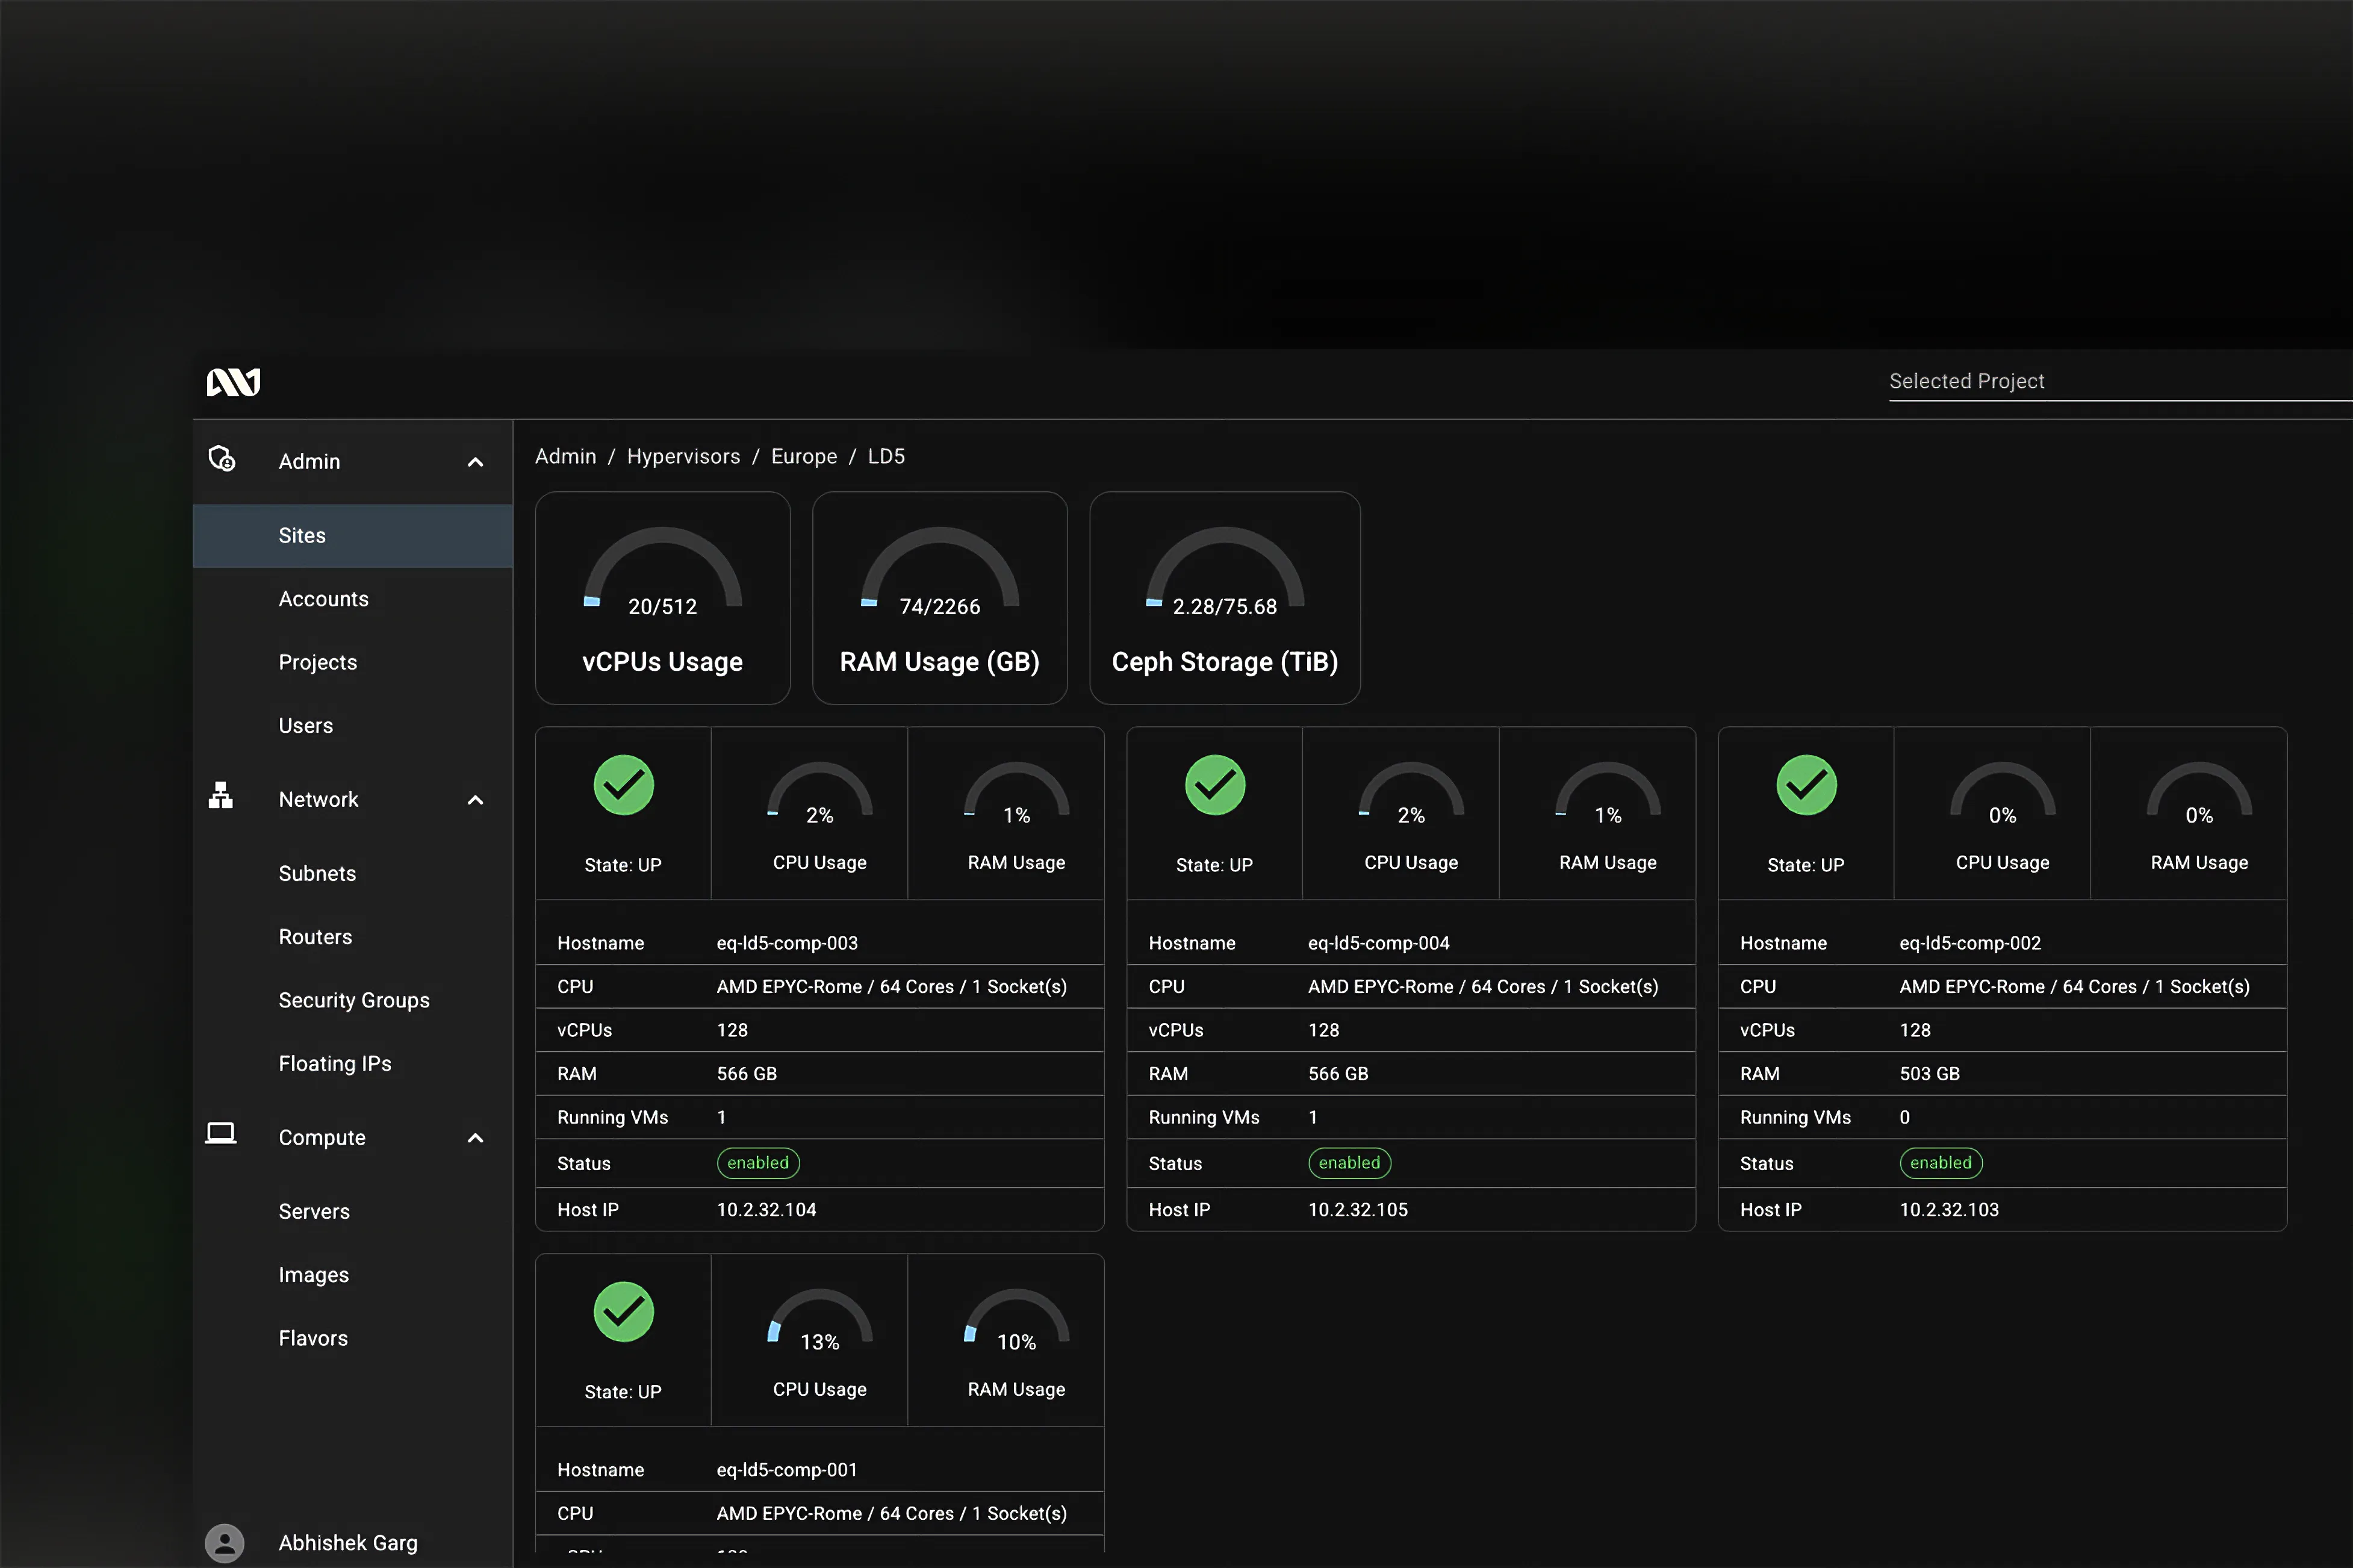Image resolution: width=2353 pixels, height=1568 pixels.
Task: Click green State UP checkmark for eq-ld5-comp-002
Action: [x=1806, y=786]
